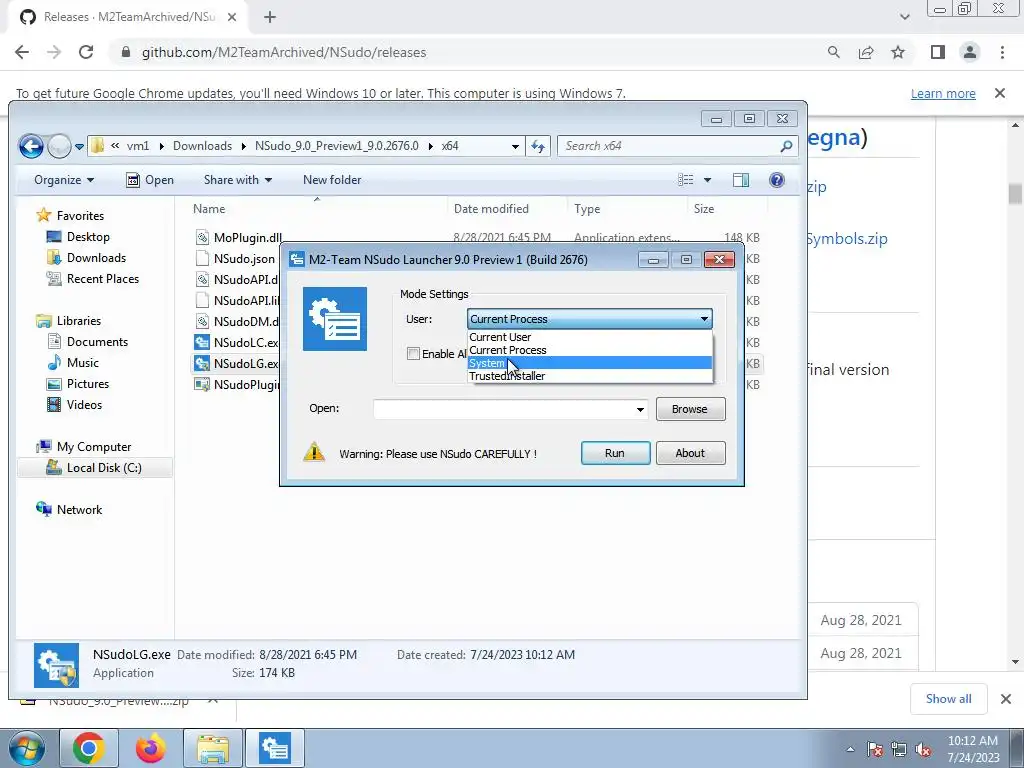1024x768 pixels.
Task: Click Open in the Explorer toolbar
Action: point(150,180)
